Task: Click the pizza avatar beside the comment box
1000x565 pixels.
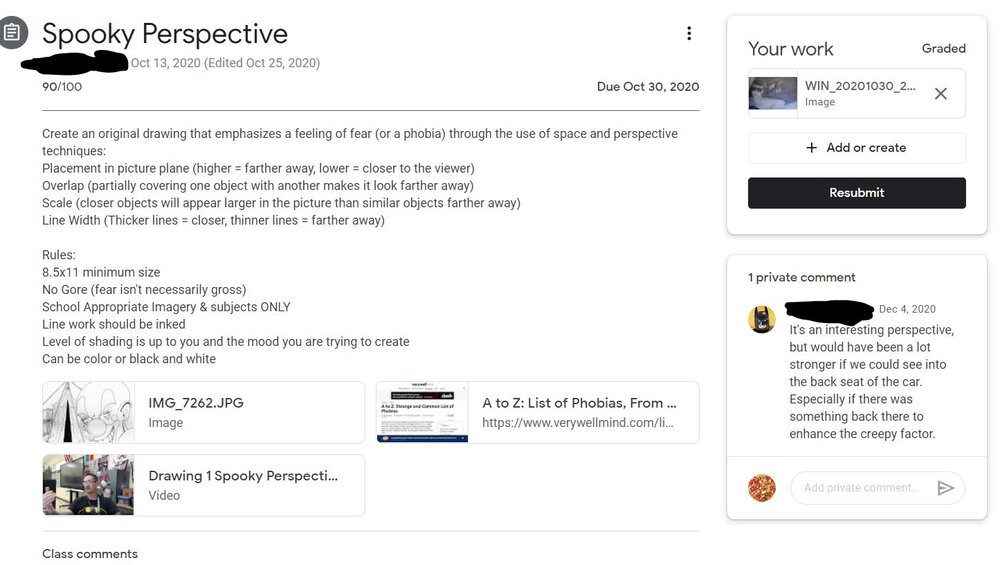Action: click(761, 488)
